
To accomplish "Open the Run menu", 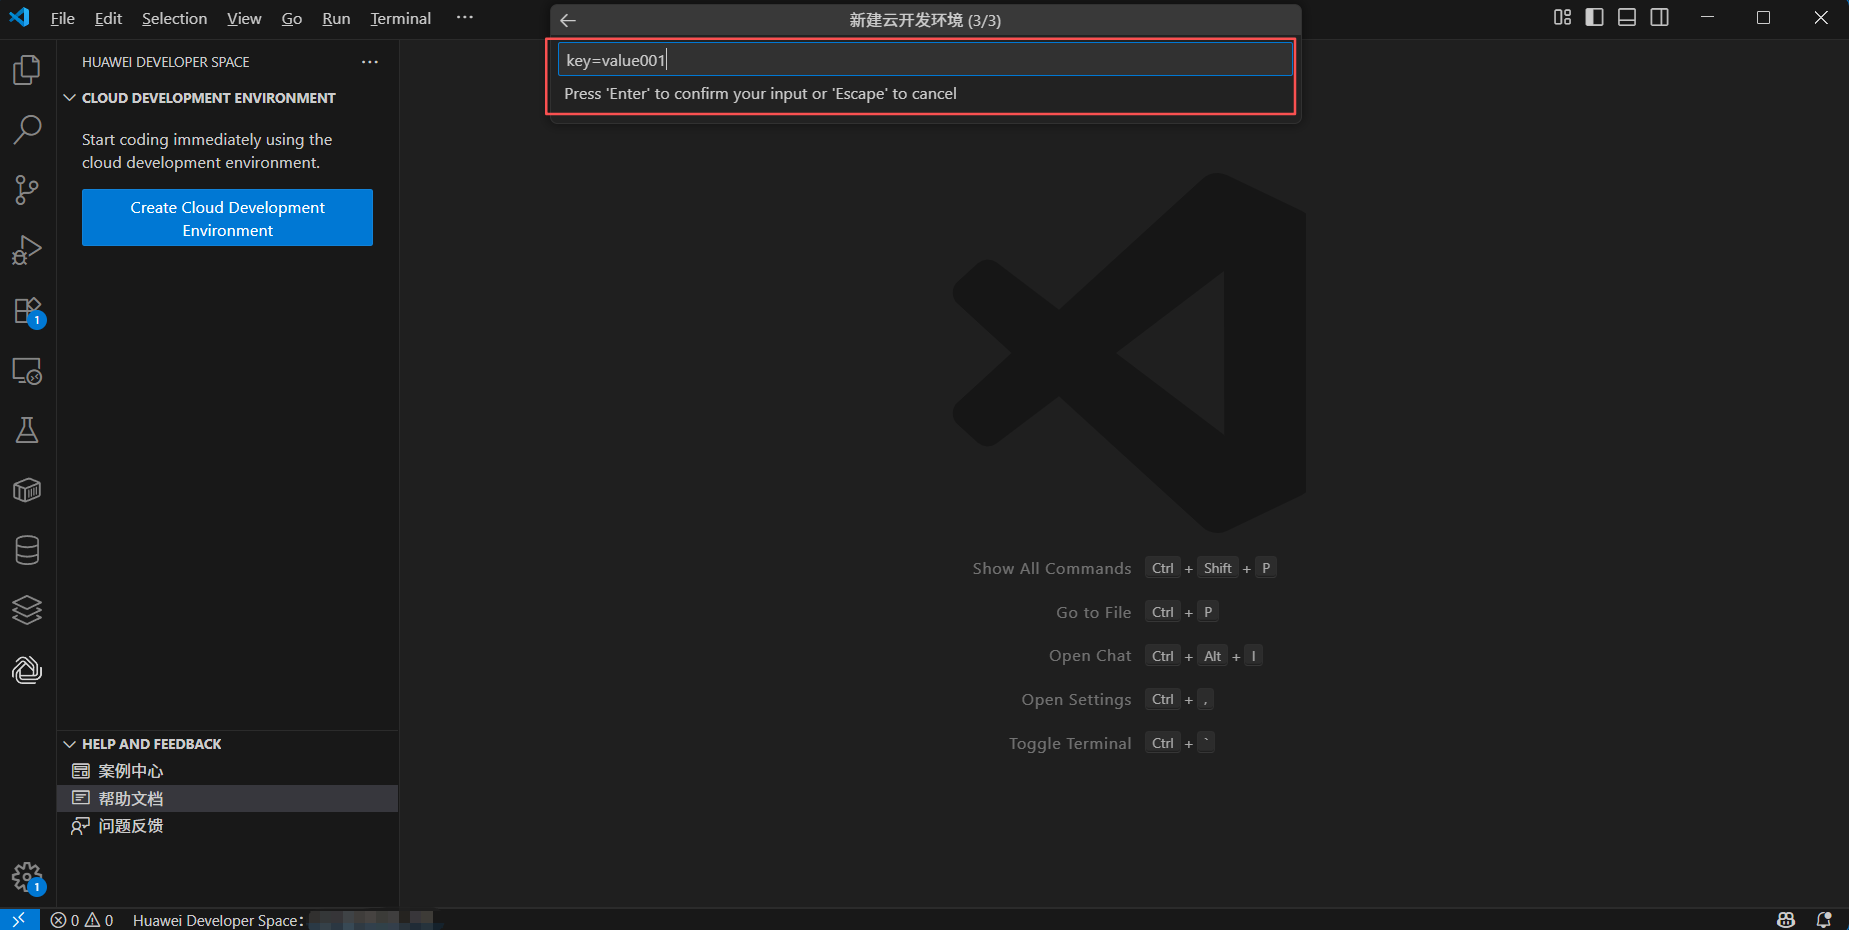I will coord(336,18).
